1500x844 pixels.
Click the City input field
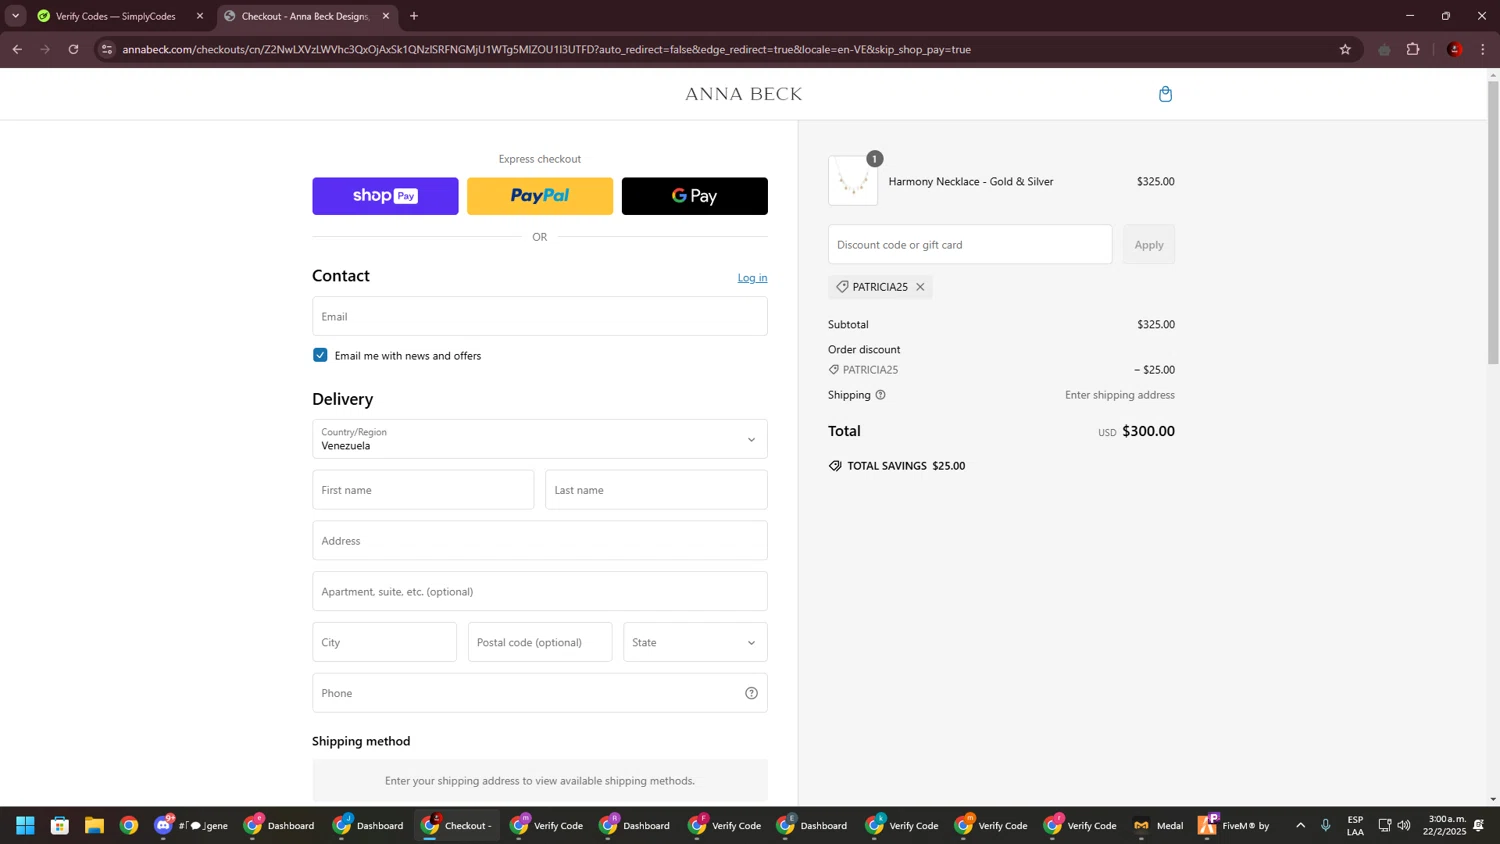tap(384, 642)
